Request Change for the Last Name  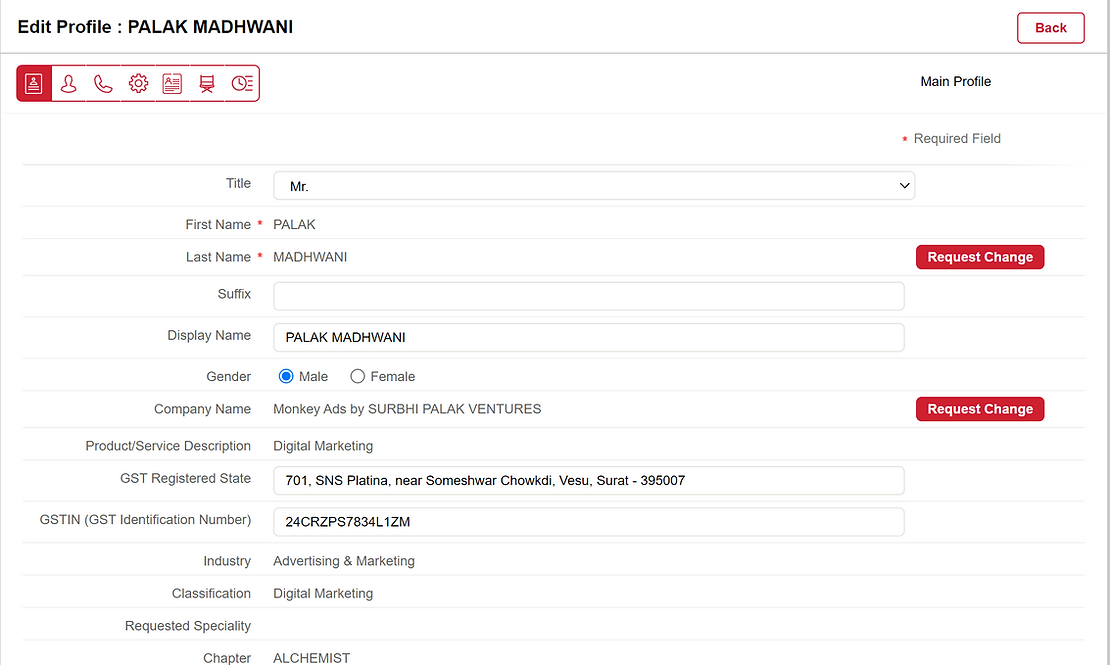click(x=979, y=257)
